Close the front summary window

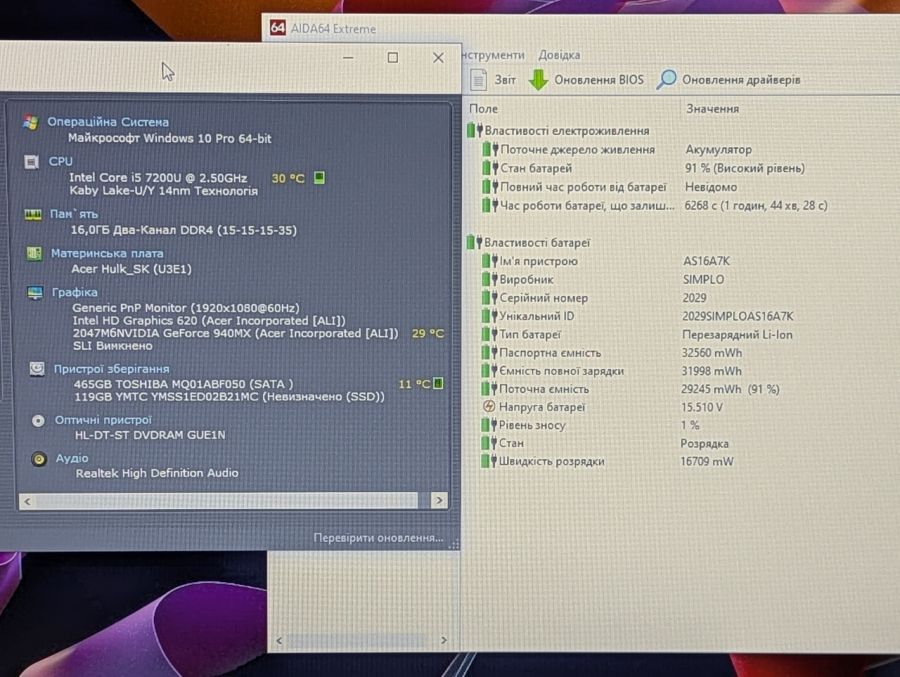(439, 57)
